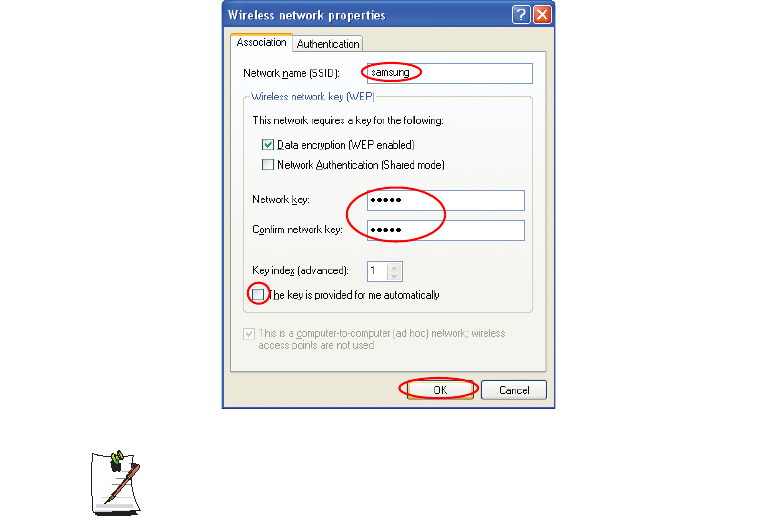Switch to the Authentication tab
This screenshot has width=782, height=520.
pos(328,44)
